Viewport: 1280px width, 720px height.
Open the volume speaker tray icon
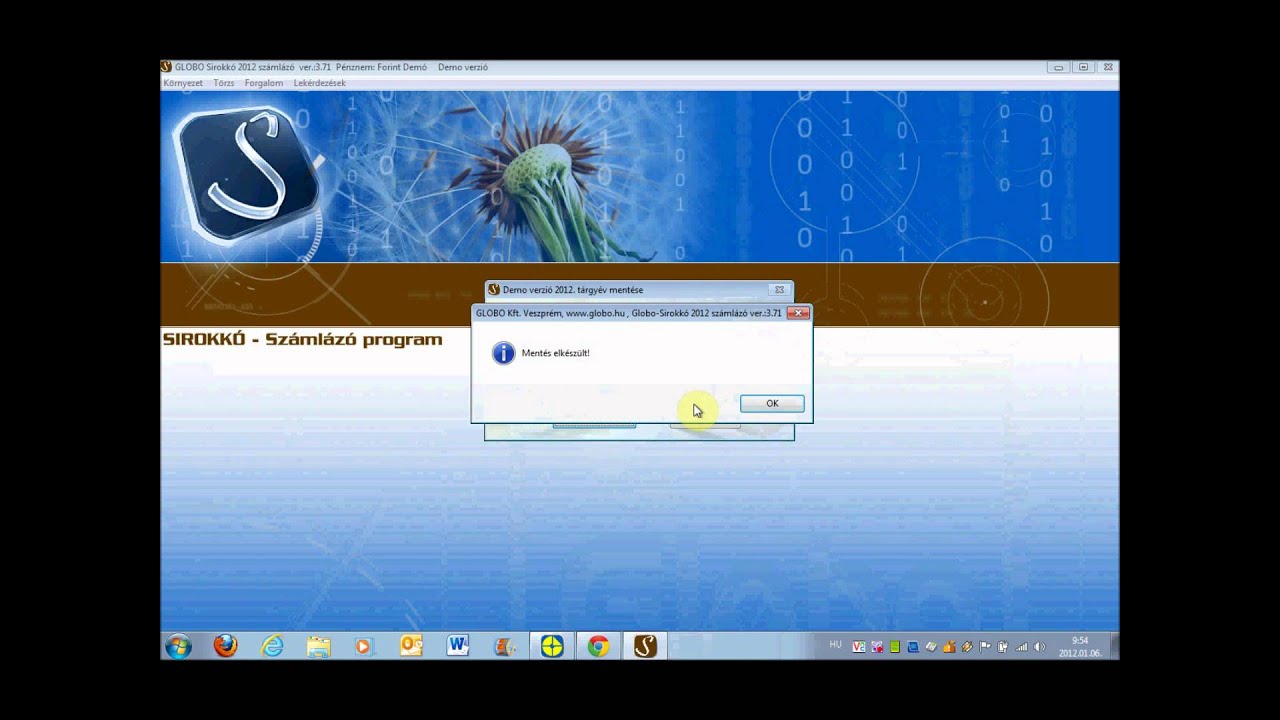(1039, 647)
